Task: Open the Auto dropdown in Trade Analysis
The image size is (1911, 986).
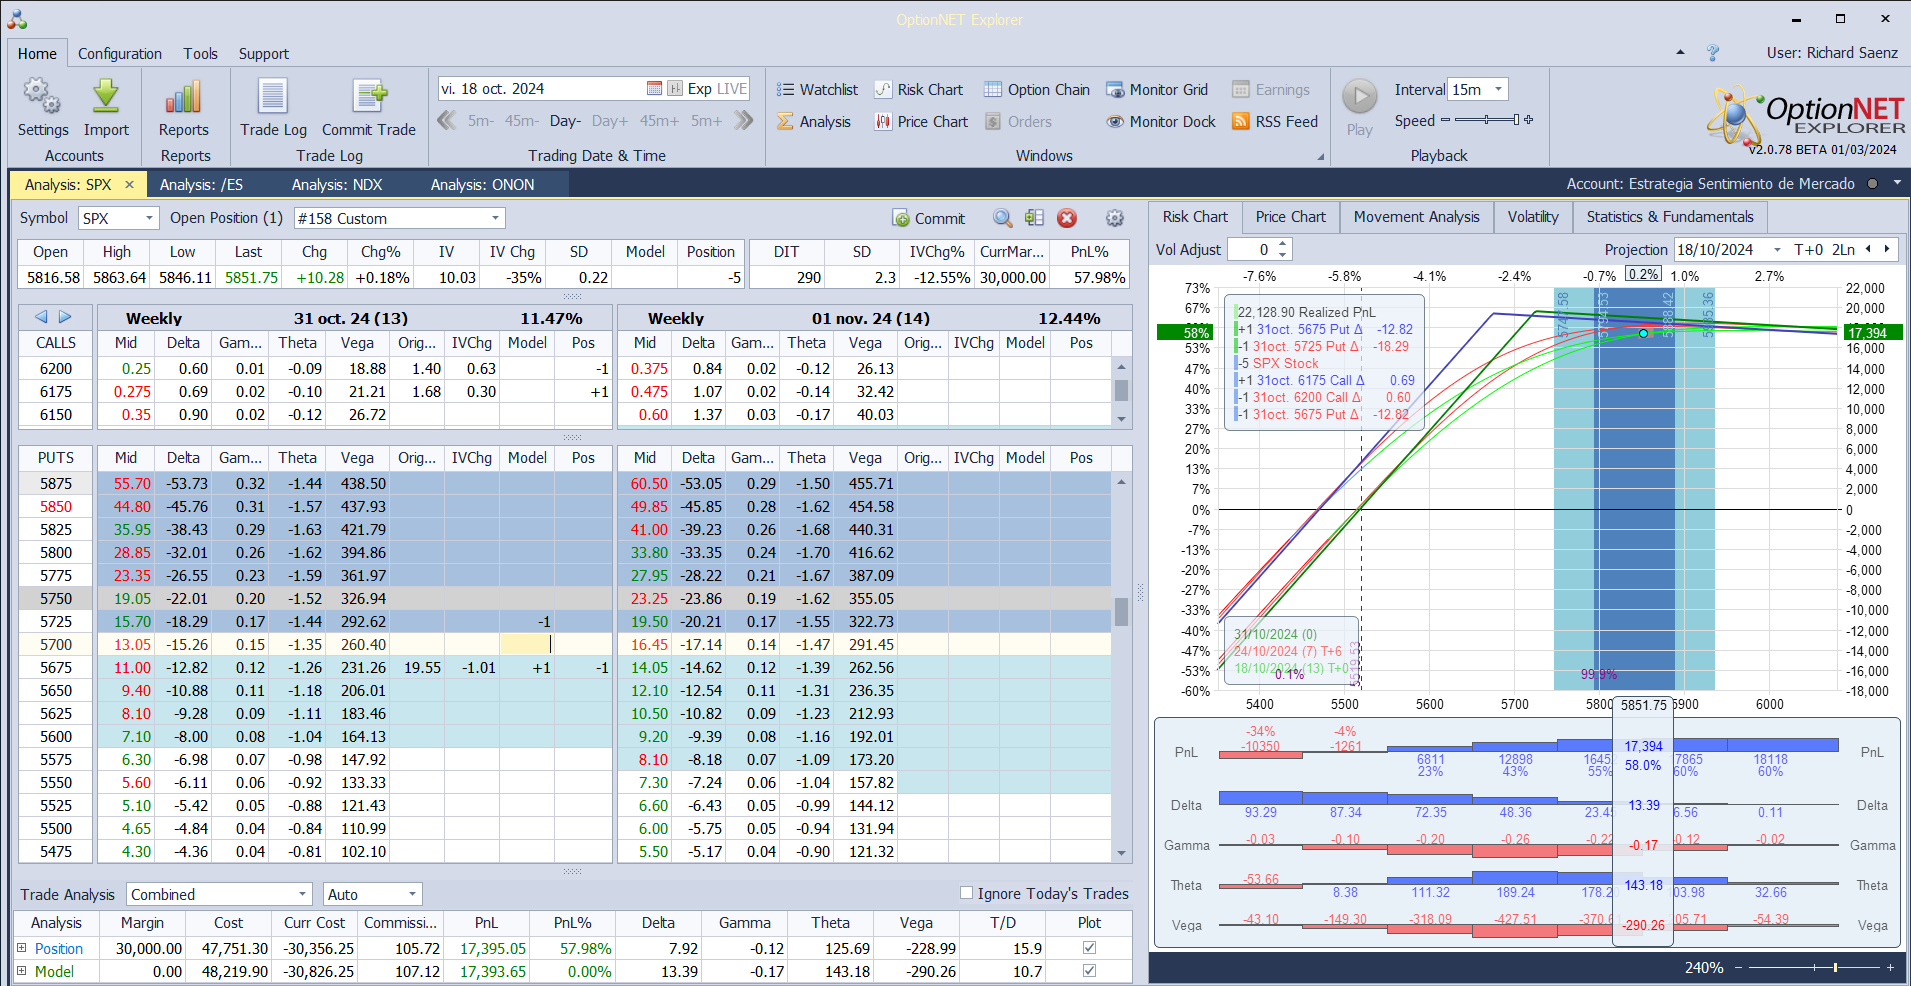Action: pyautogui.click(x=412, y=894)
